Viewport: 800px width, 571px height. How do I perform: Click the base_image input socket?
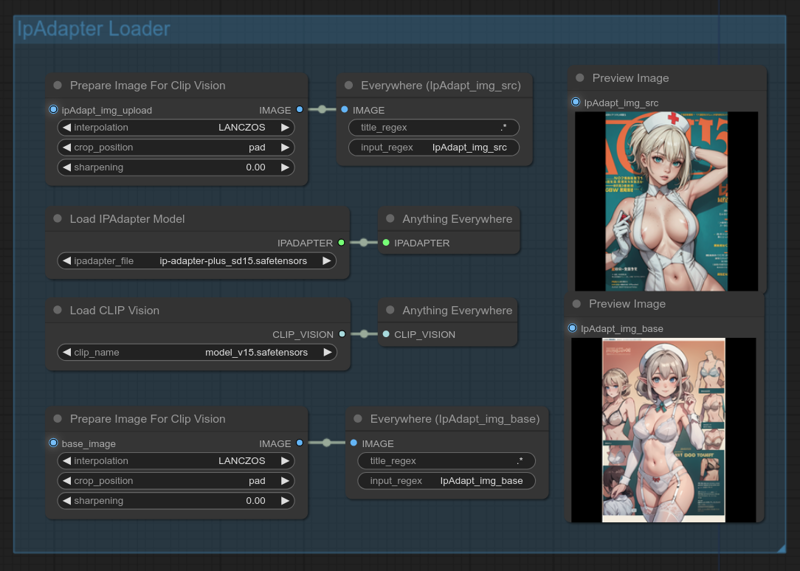[53, 442]
